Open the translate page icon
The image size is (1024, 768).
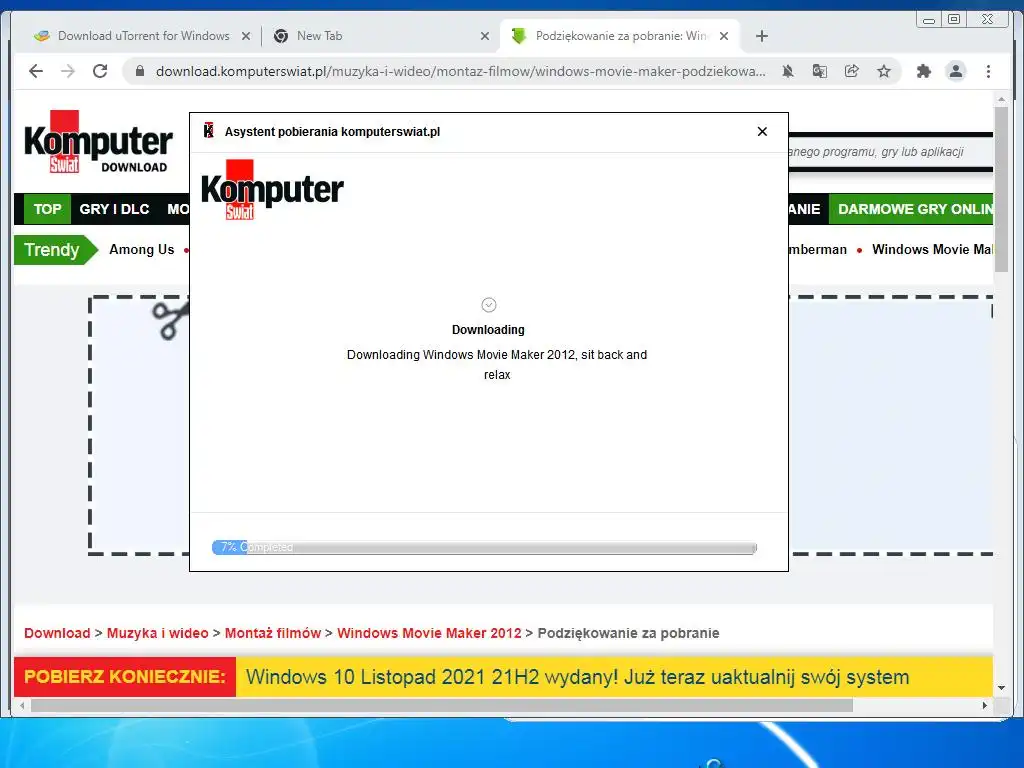click(820, 71)
